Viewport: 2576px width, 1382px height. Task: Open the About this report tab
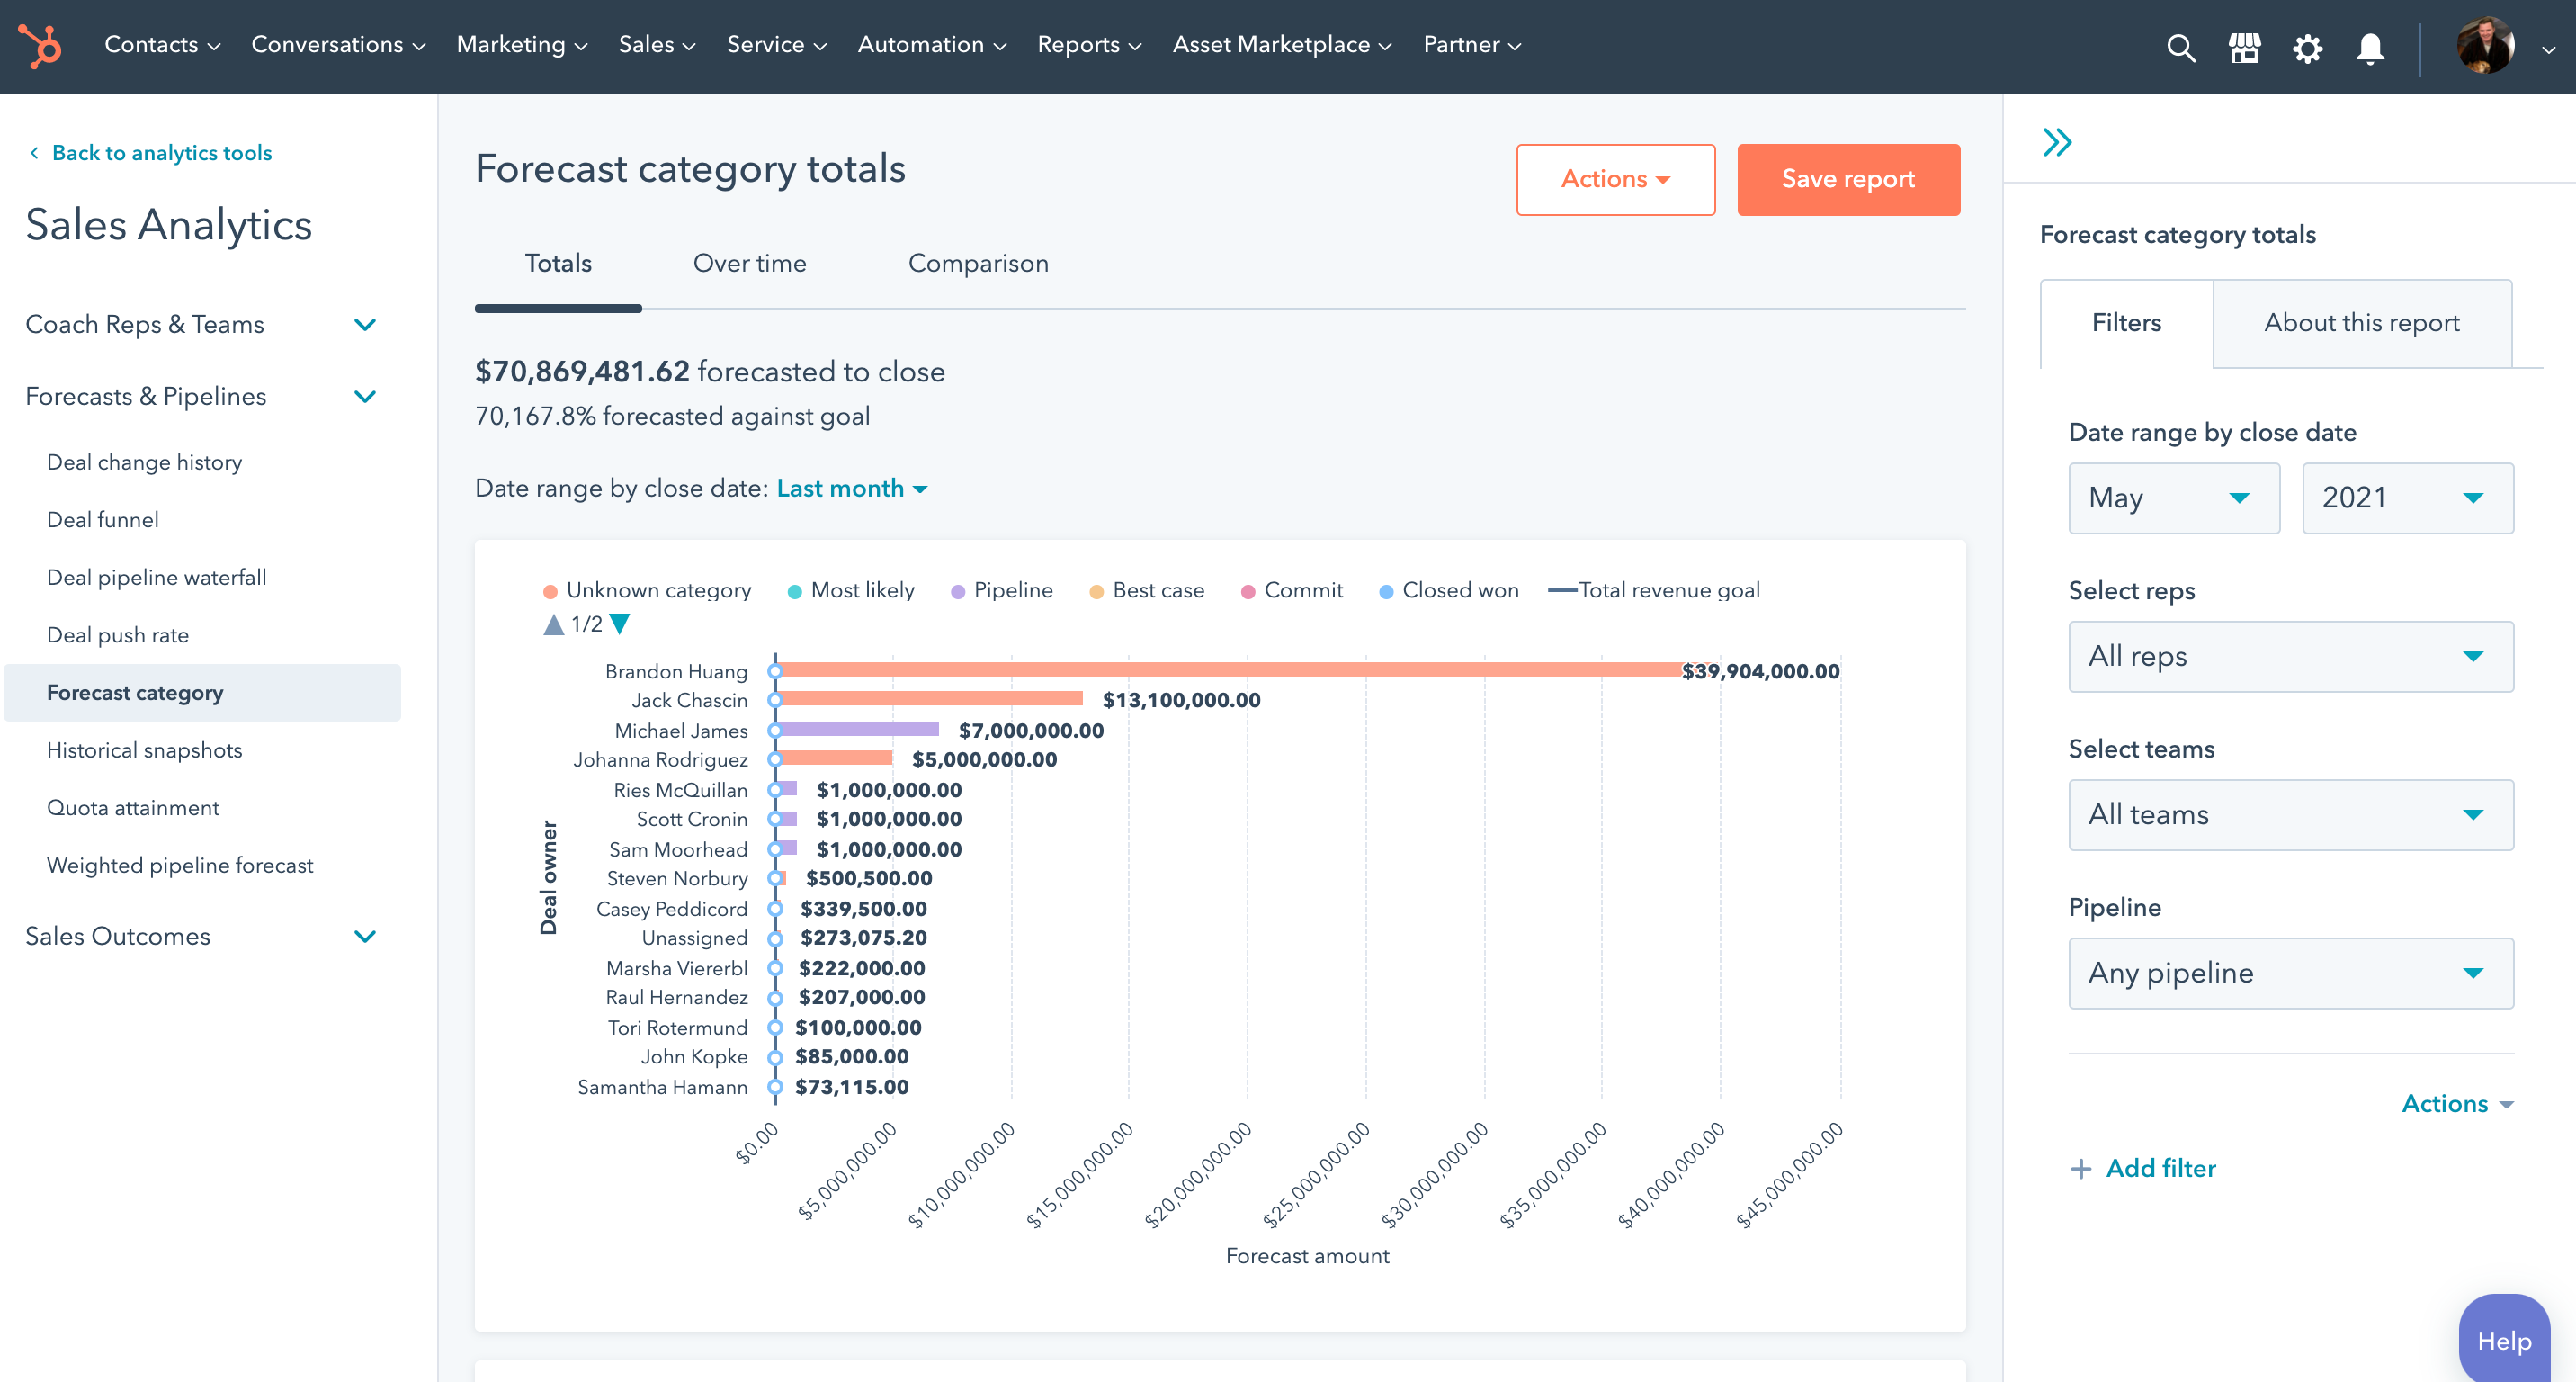2361,322
